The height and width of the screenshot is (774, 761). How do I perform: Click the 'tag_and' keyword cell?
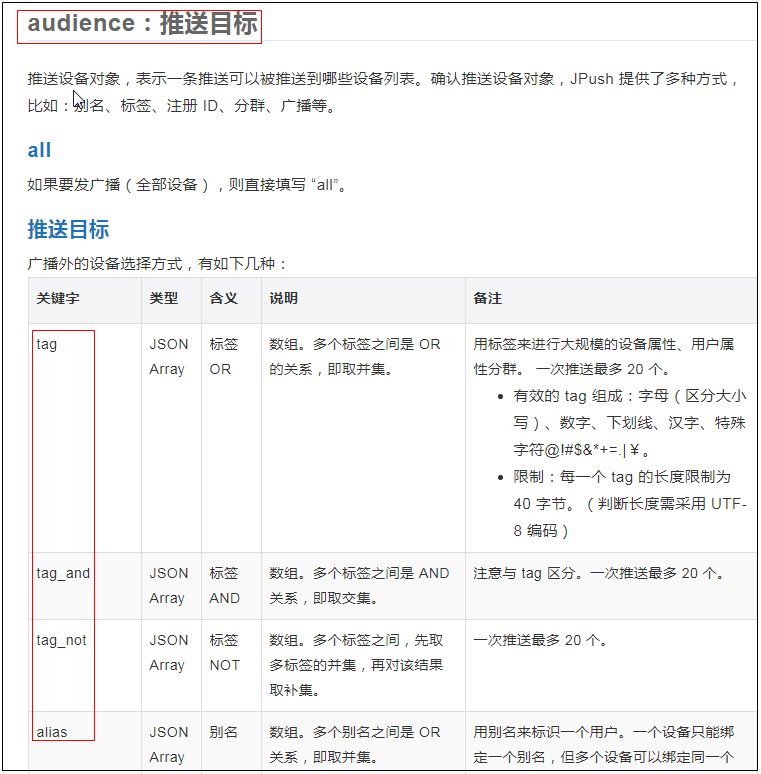[x=63, y=574]
